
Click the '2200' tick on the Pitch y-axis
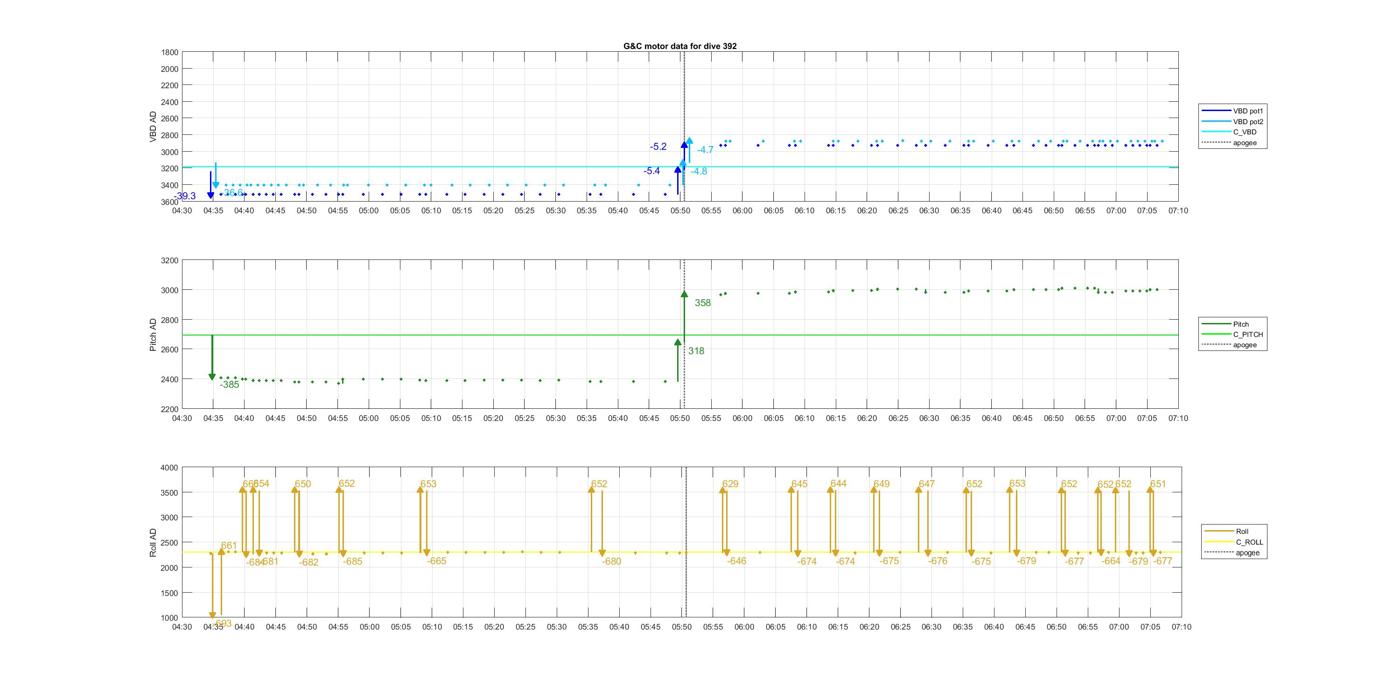tap(170, 409)
